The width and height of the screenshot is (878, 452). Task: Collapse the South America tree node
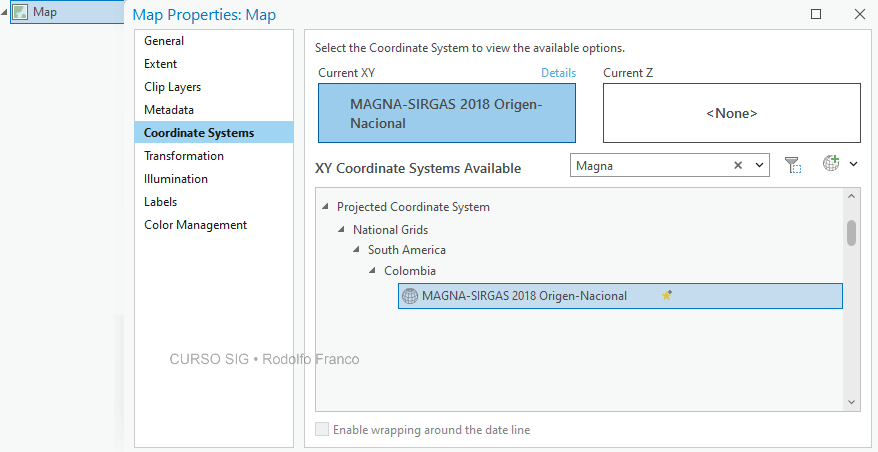[357, 251]
